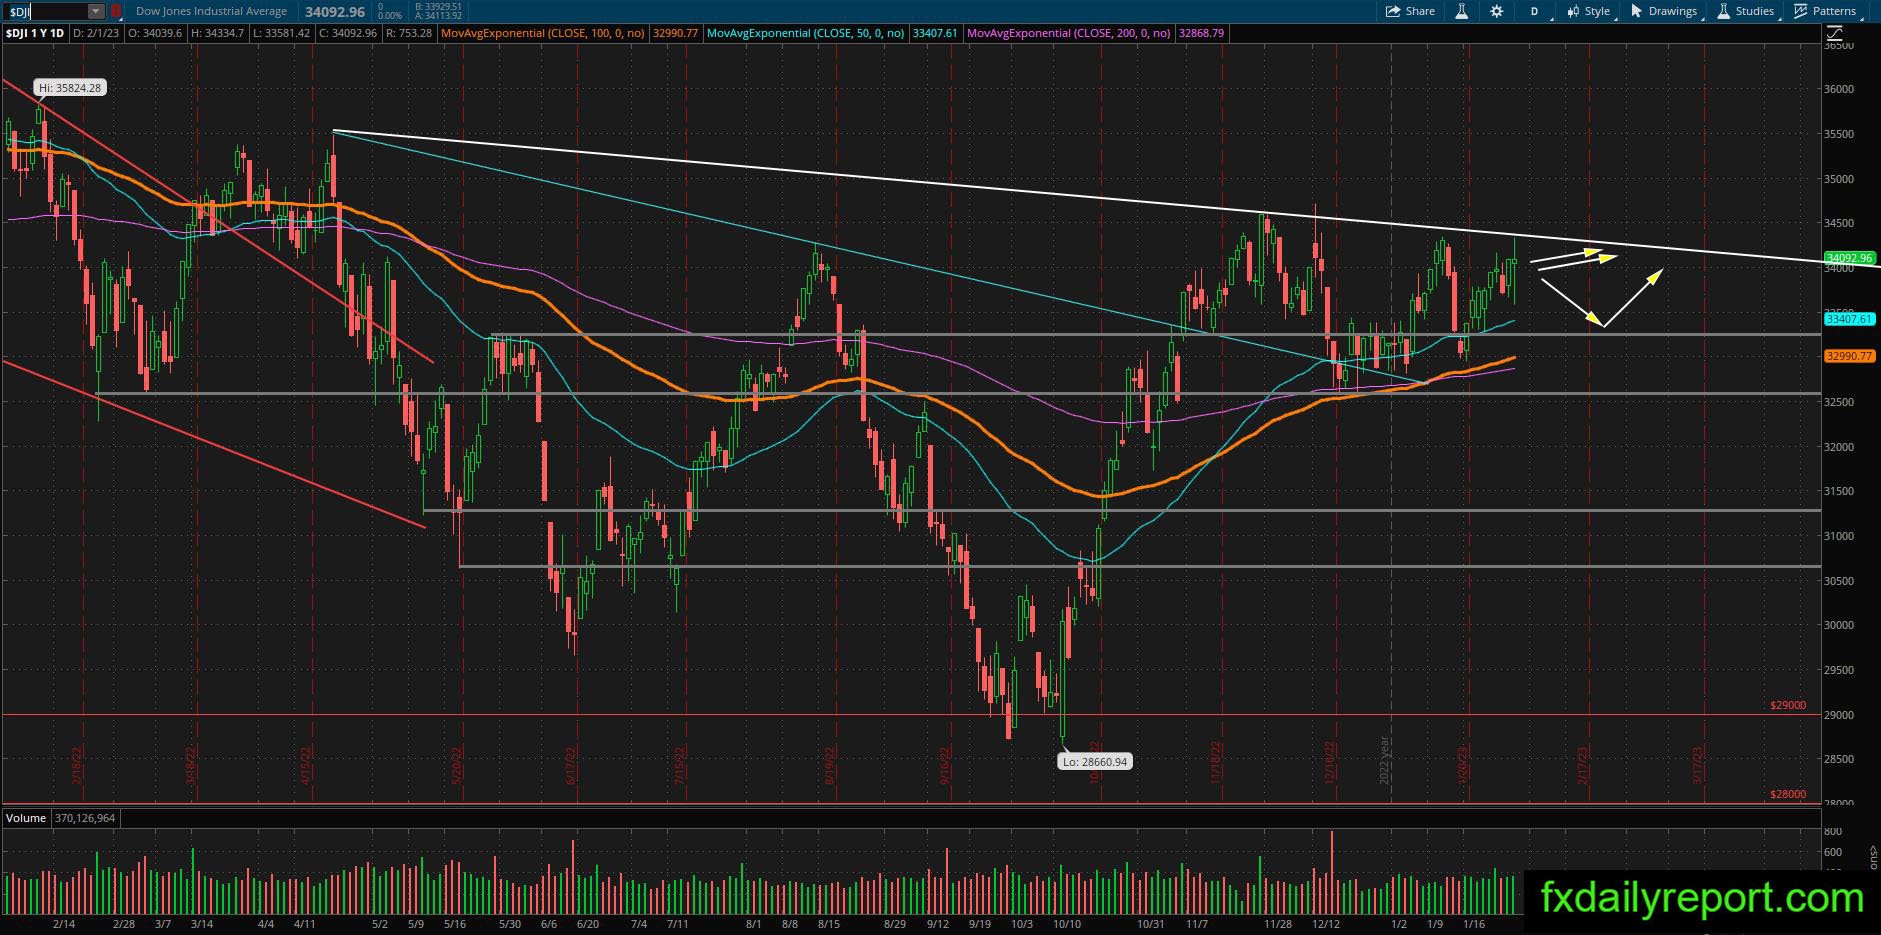Screen dimensions: 1881x935
Task: Click the ask price A: 34113.92
Action: click(438, 16)
